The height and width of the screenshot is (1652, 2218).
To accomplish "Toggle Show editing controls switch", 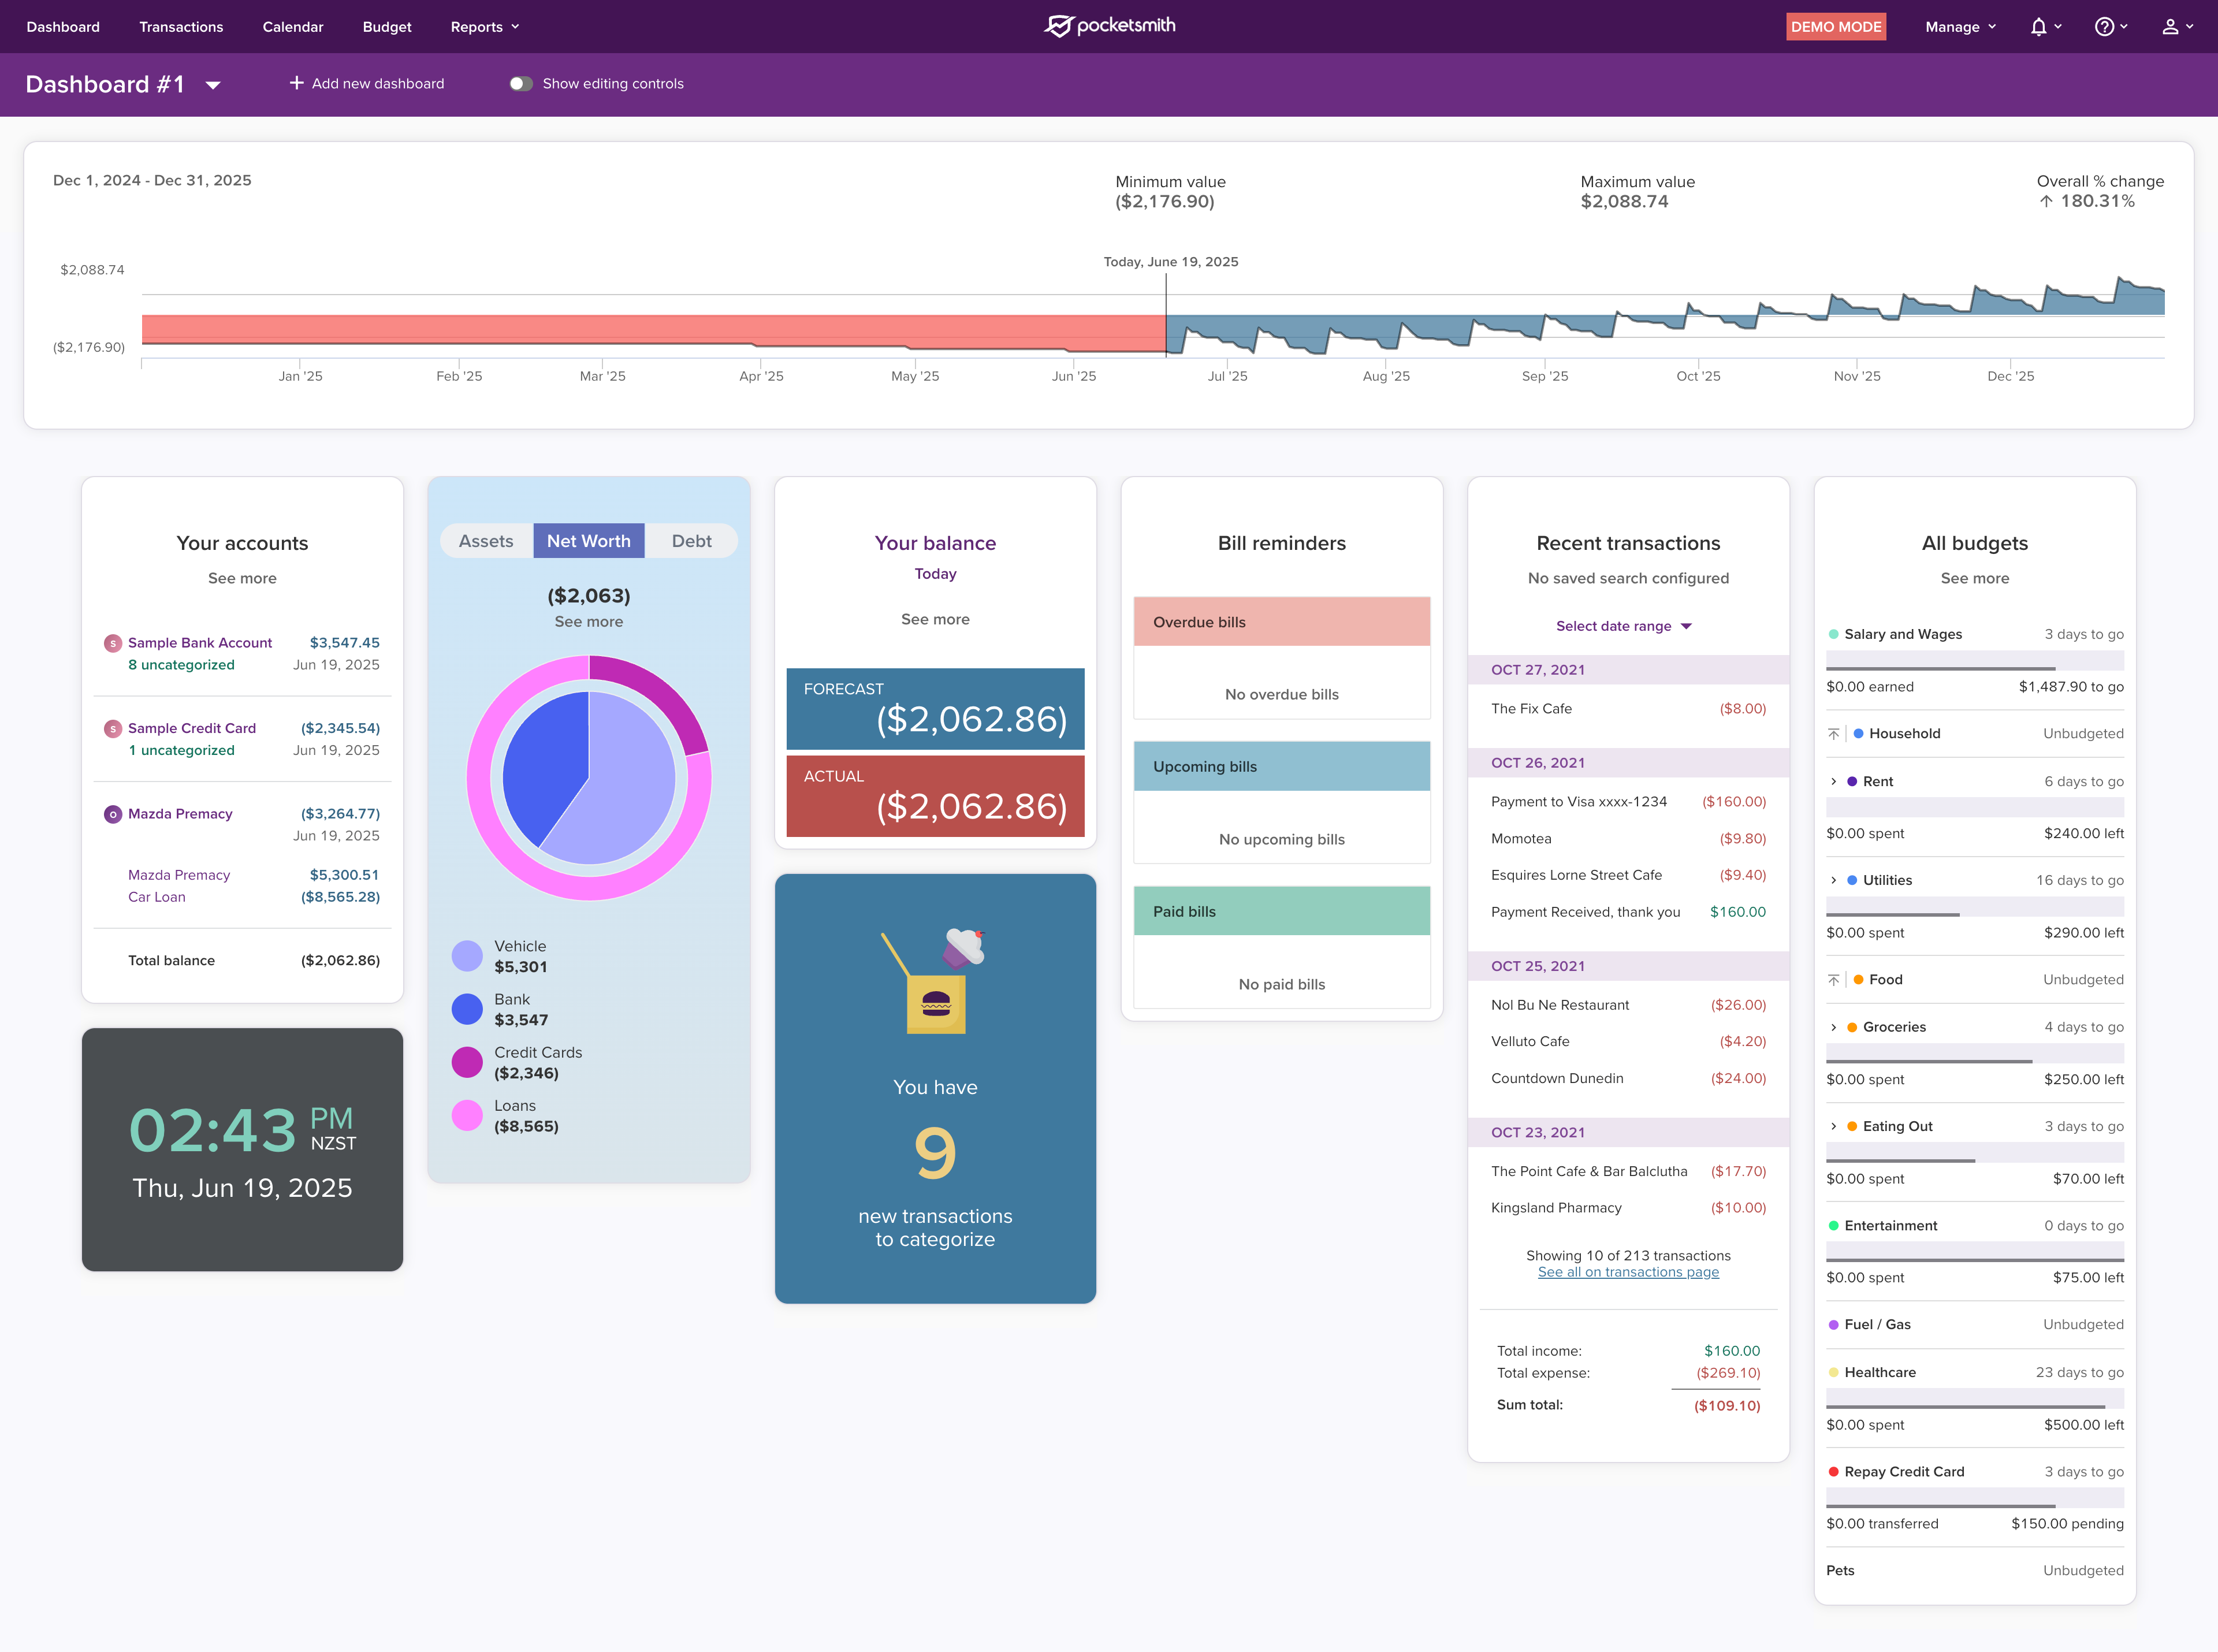I will pos(521,84).
